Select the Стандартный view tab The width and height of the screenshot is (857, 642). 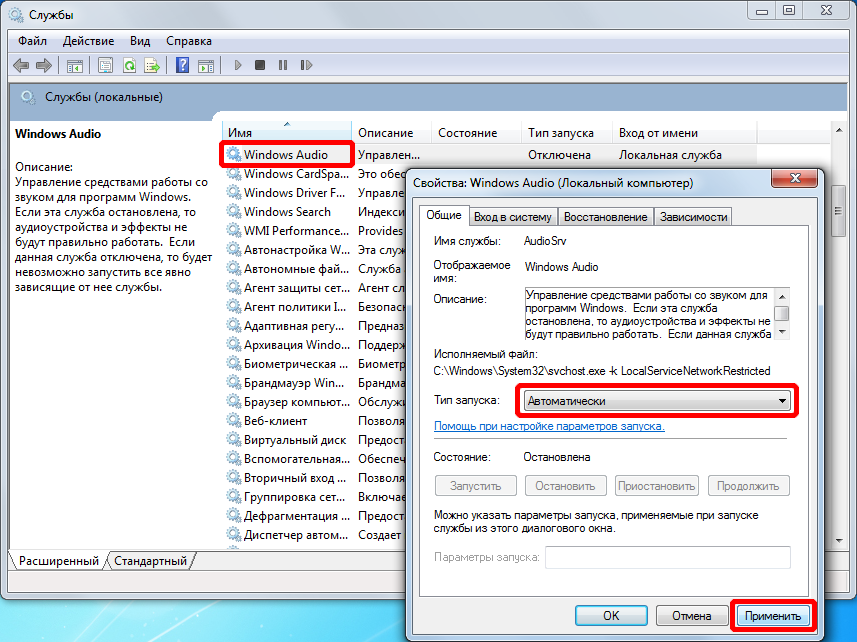150,561
